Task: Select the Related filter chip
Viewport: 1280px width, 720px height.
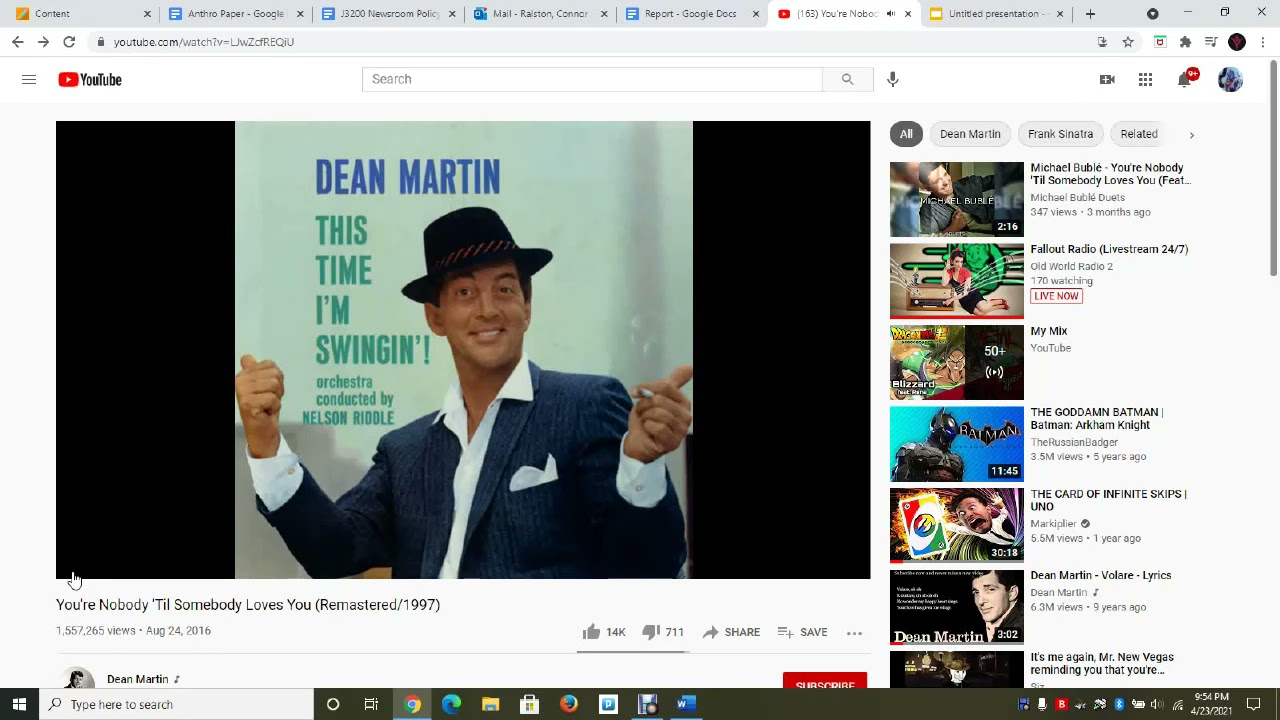Action: (1139, 134)
